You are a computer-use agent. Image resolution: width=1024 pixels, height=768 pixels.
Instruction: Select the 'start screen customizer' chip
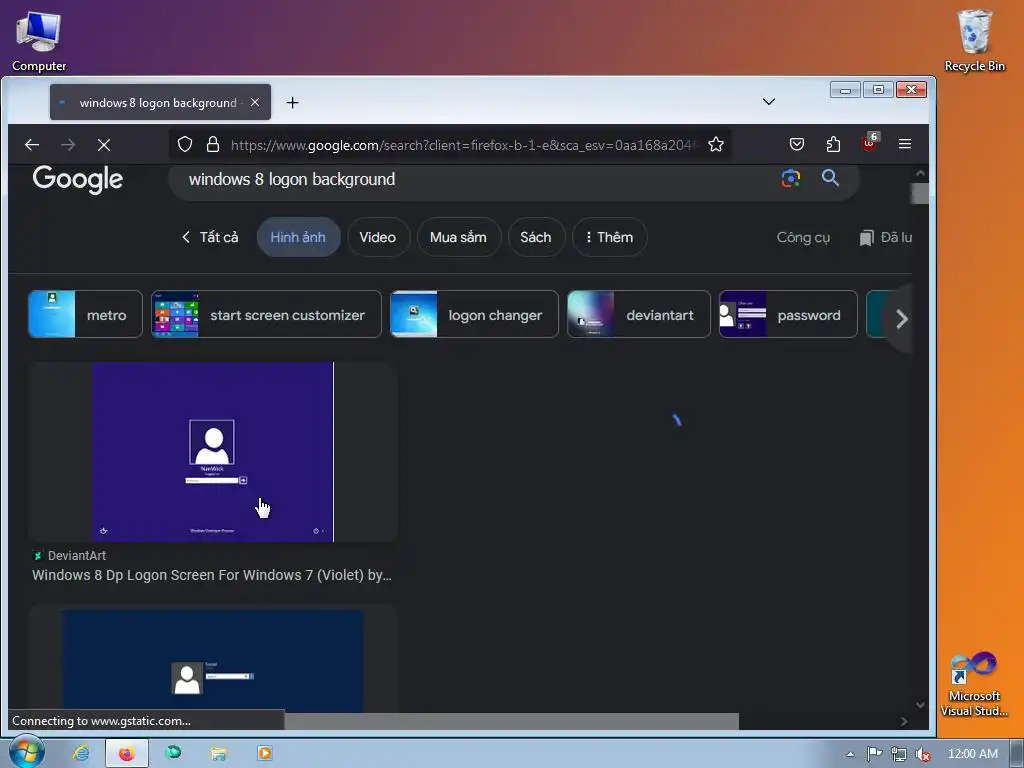[x=266, y=314]
